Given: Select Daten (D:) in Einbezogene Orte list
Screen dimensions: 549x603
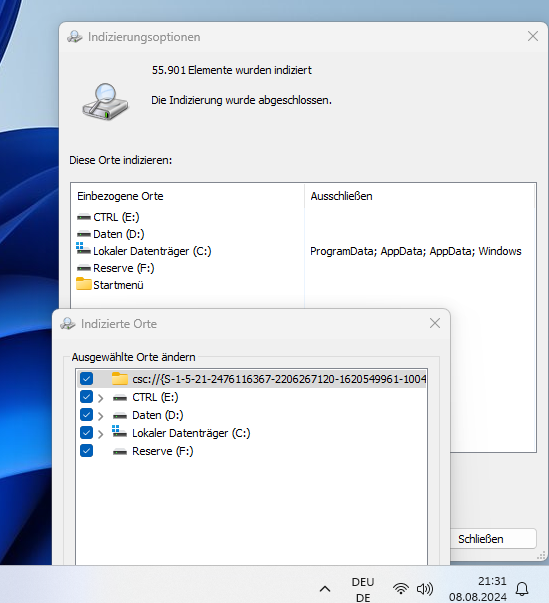Looking at the screenshot, I should [x=119, y=234].
